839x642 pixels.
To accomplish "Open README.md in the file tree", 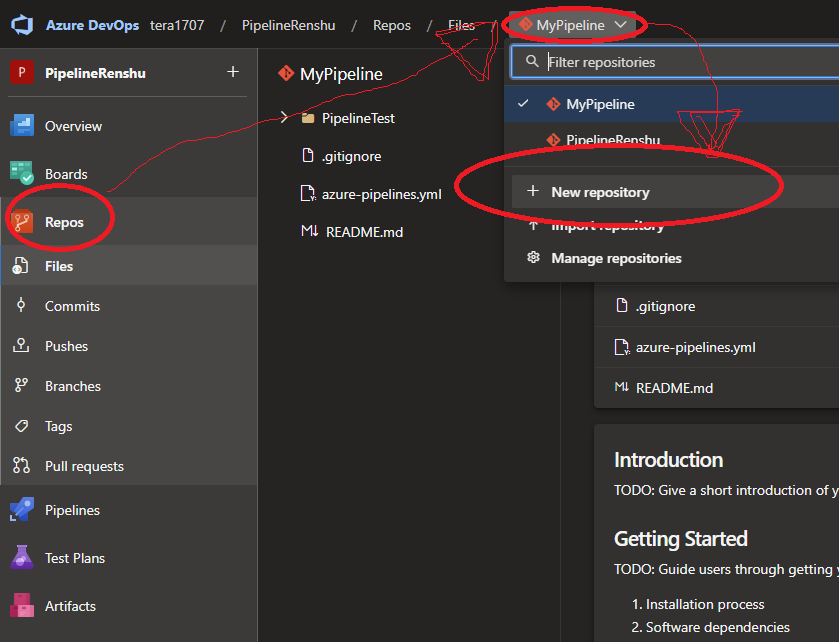I will coord(364,232).
